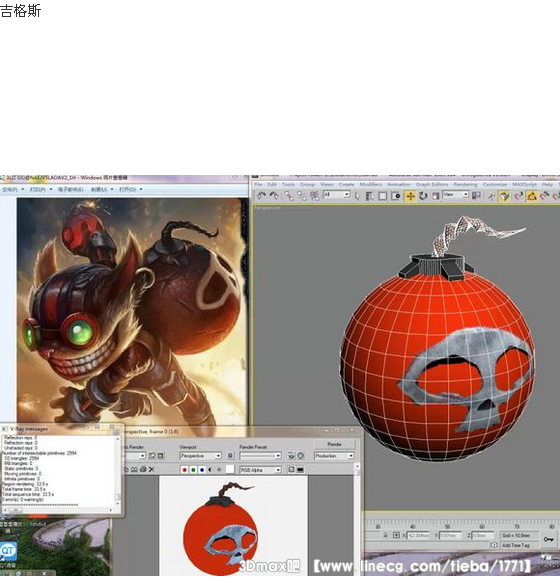Open the reference coordinate 'View' dropdown
The width and height of the screenshot is (560, 583).
(x=456, y=194)
